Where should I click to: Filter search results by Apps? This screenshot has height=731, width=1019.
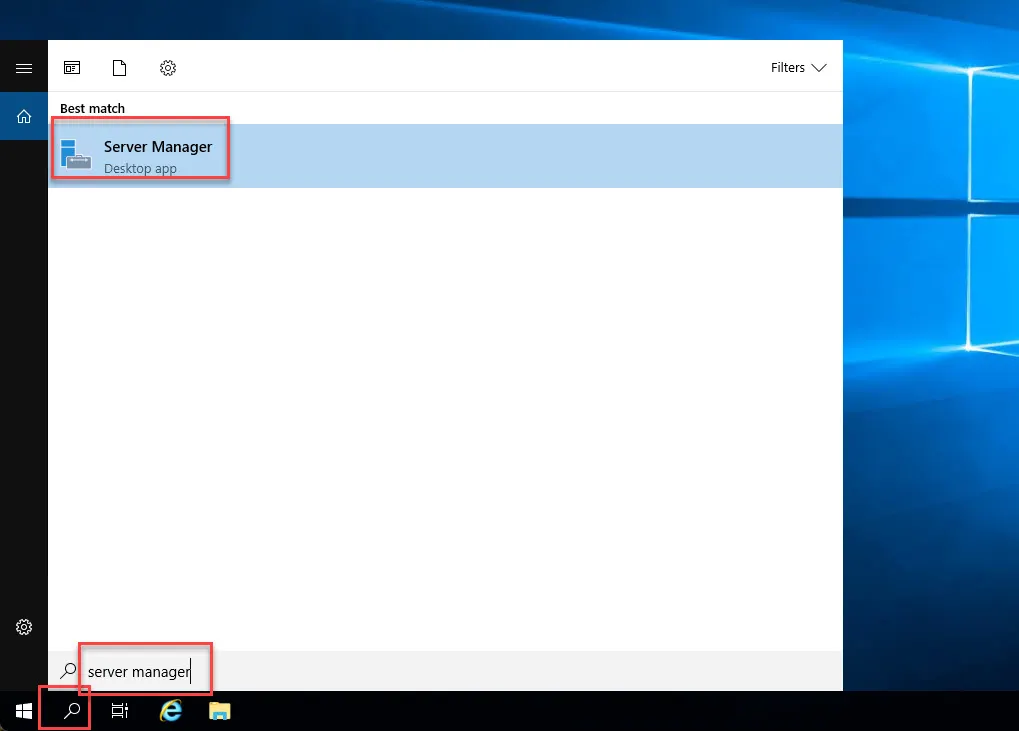coord(71,68)
